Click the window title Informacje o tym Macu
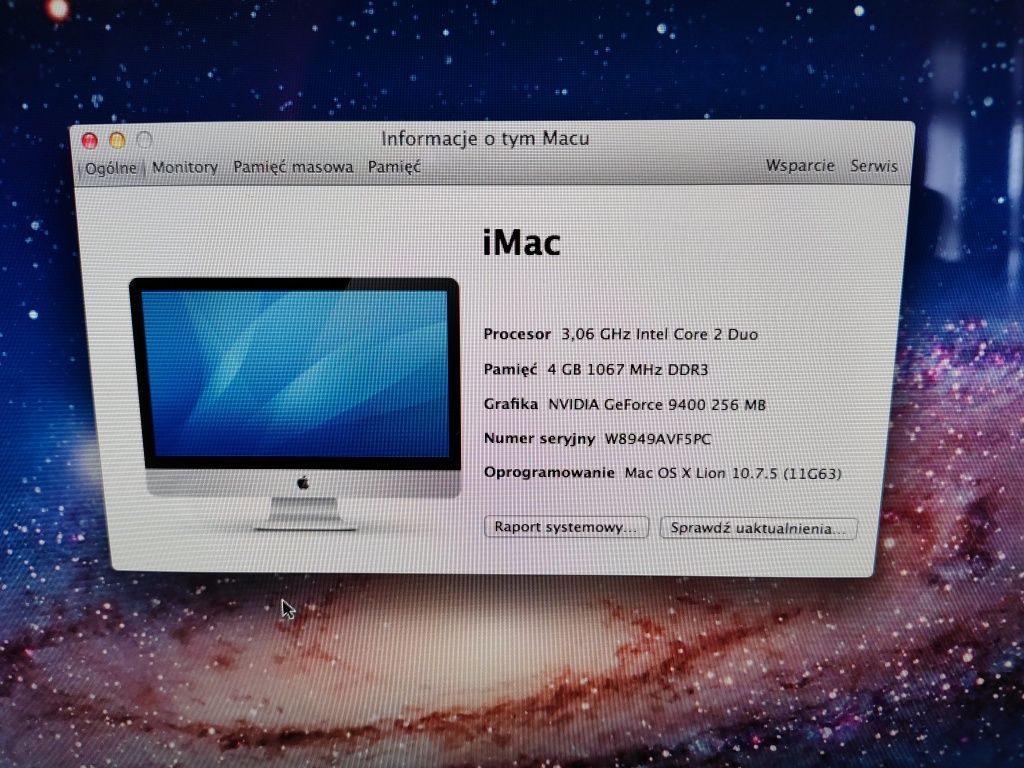The image size is (1024, 768). point(485,138)
